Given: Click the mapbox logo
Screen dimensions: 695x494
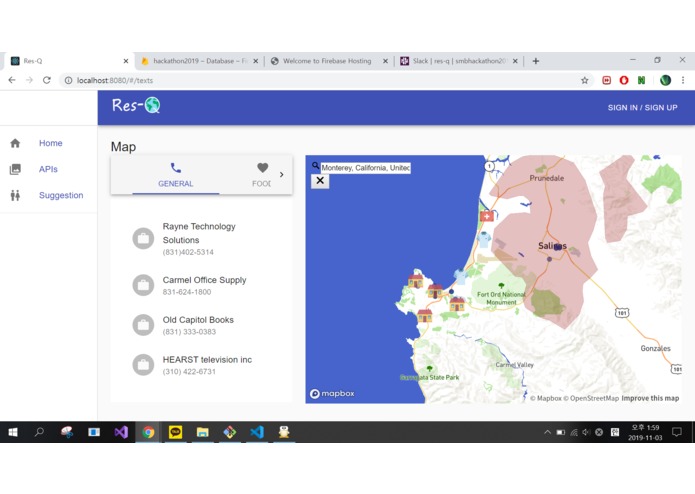Looking at the screenshot, I should point(332,393).
